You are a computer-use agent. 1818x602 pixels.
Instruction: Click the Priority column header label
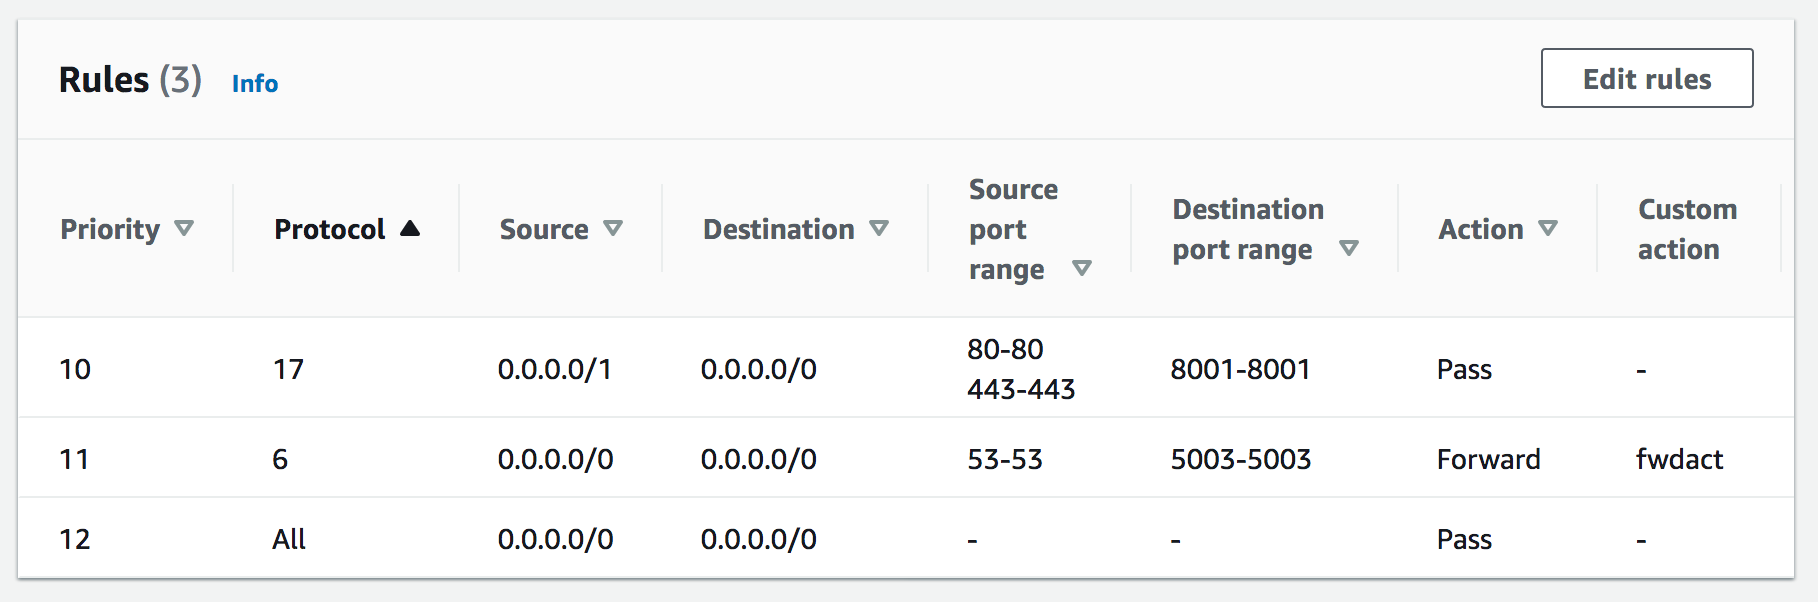(110, 229)
